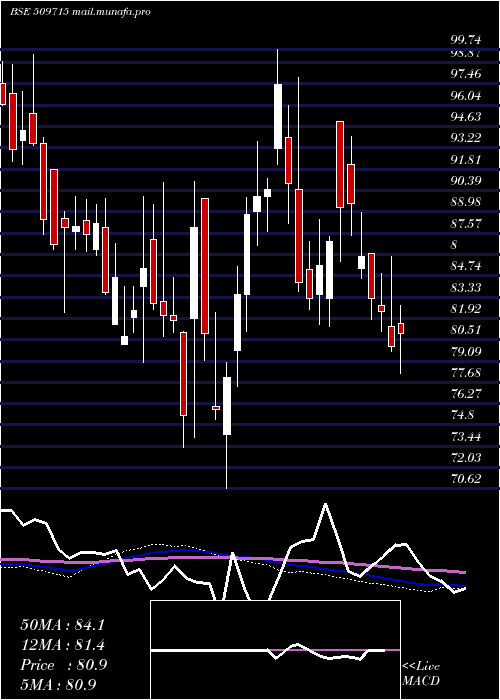Screen dimensions: 500x700
Task: Click the 12MA : 81.4 readout
Action: click(x=62, y=645)
